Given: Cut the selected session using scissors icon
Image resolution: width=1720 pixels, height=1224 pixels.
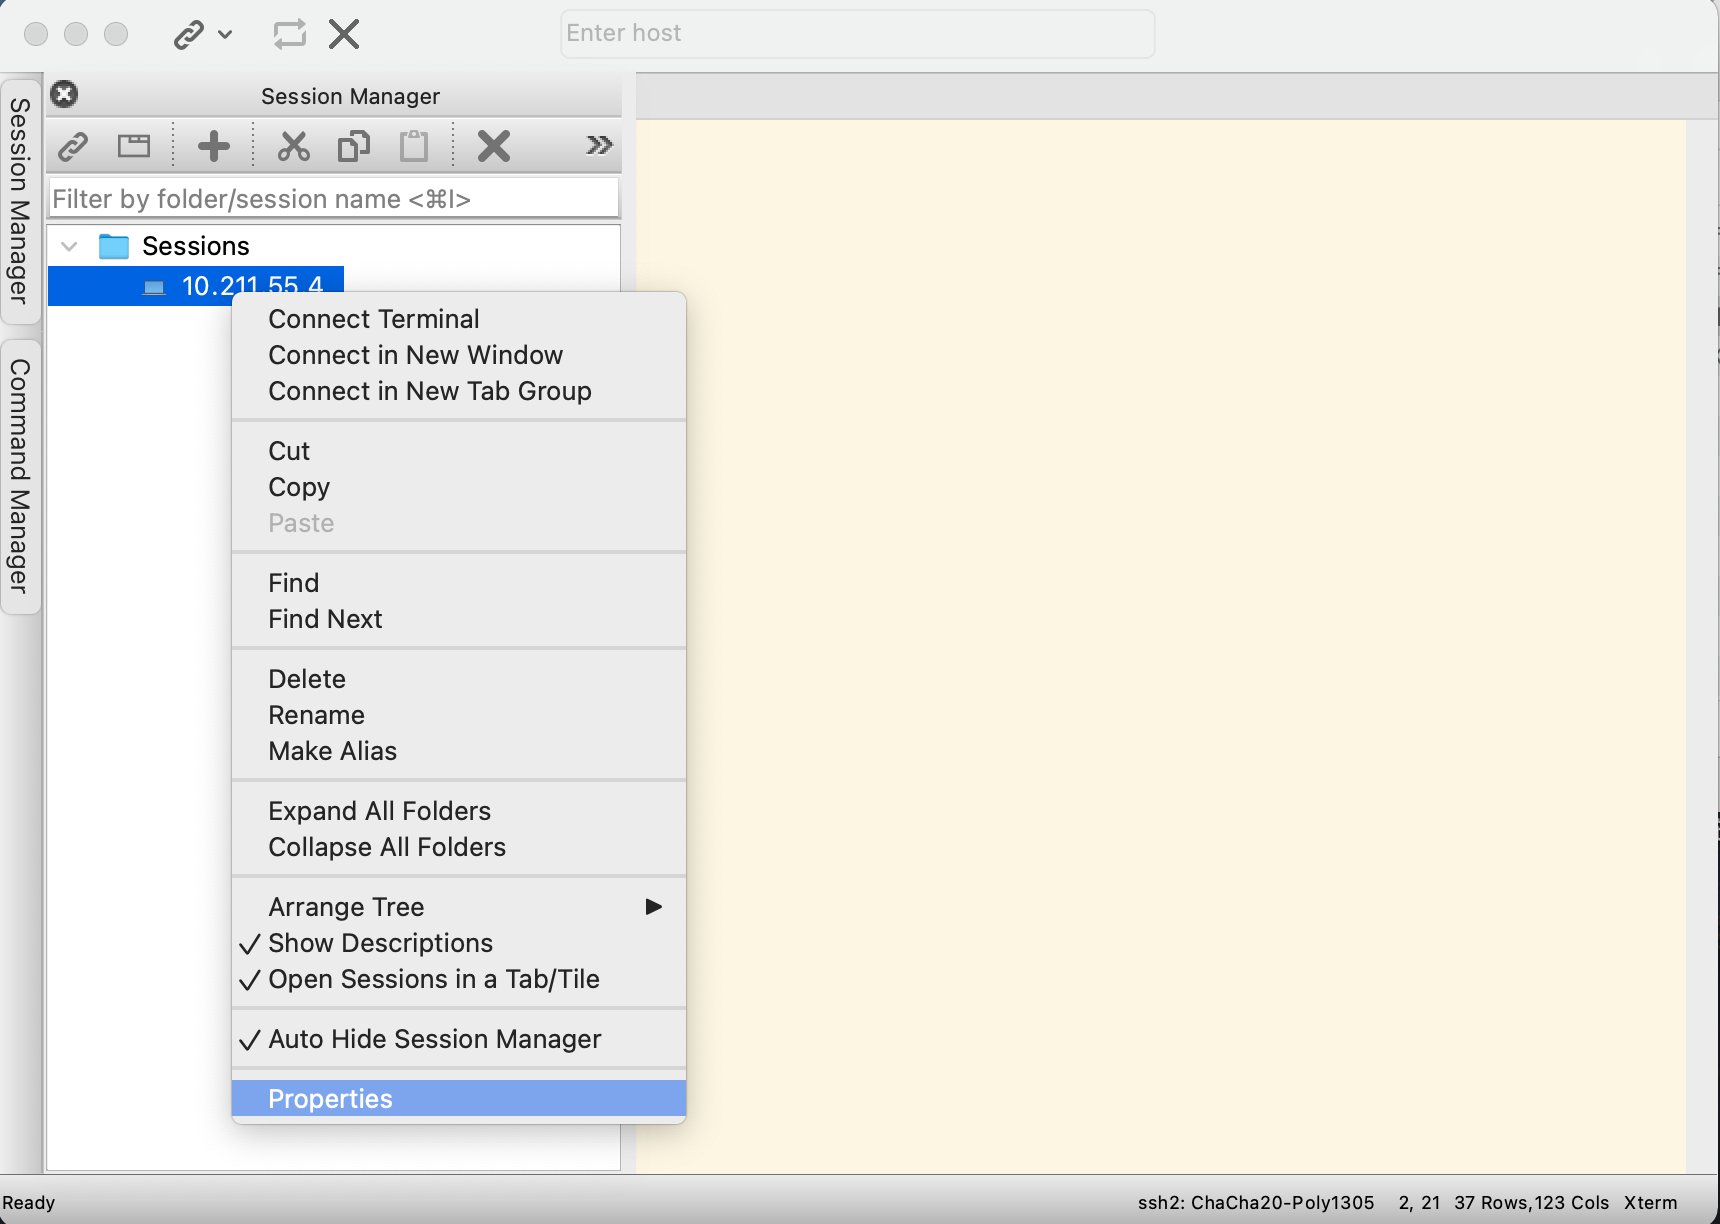Looking at the screenshot, I should point(294,146).
